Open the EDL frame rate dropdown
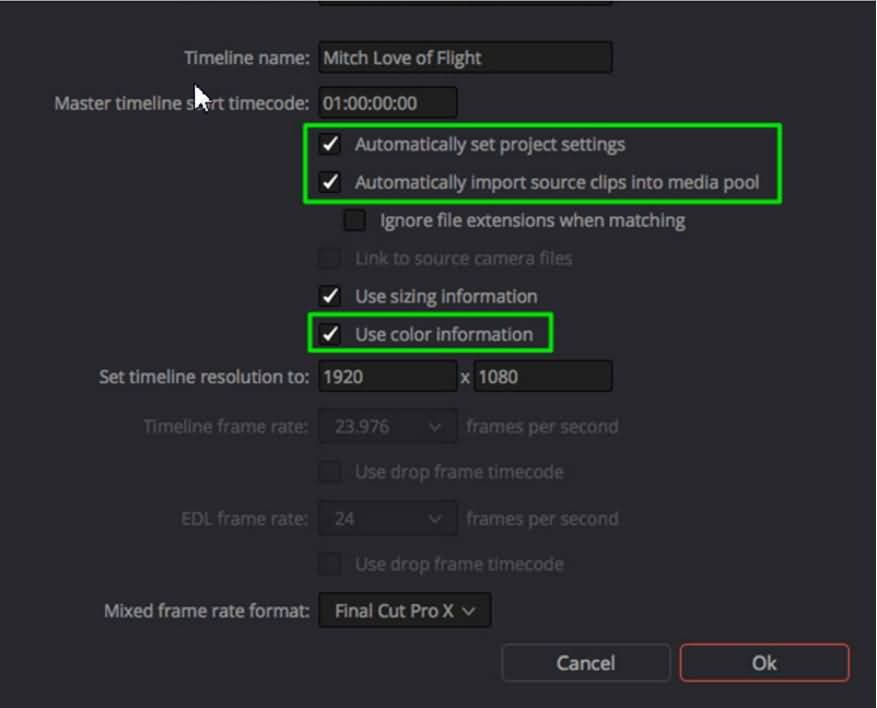This screenshot has height=708, width=877. pyautogui.click(x=388, y=519)
